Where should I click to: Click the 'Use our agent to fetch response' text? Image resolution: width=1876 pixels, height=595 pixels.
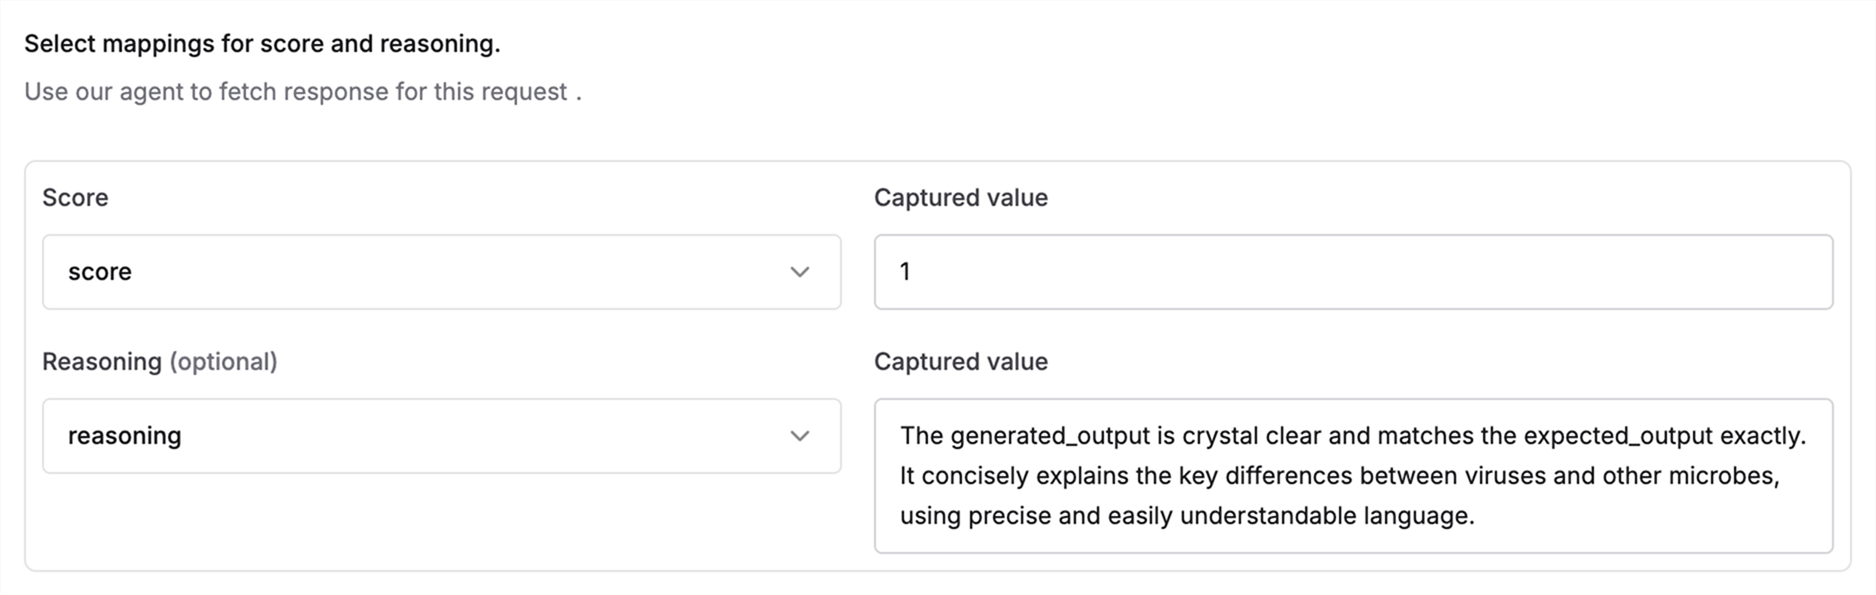click(304, 91)
